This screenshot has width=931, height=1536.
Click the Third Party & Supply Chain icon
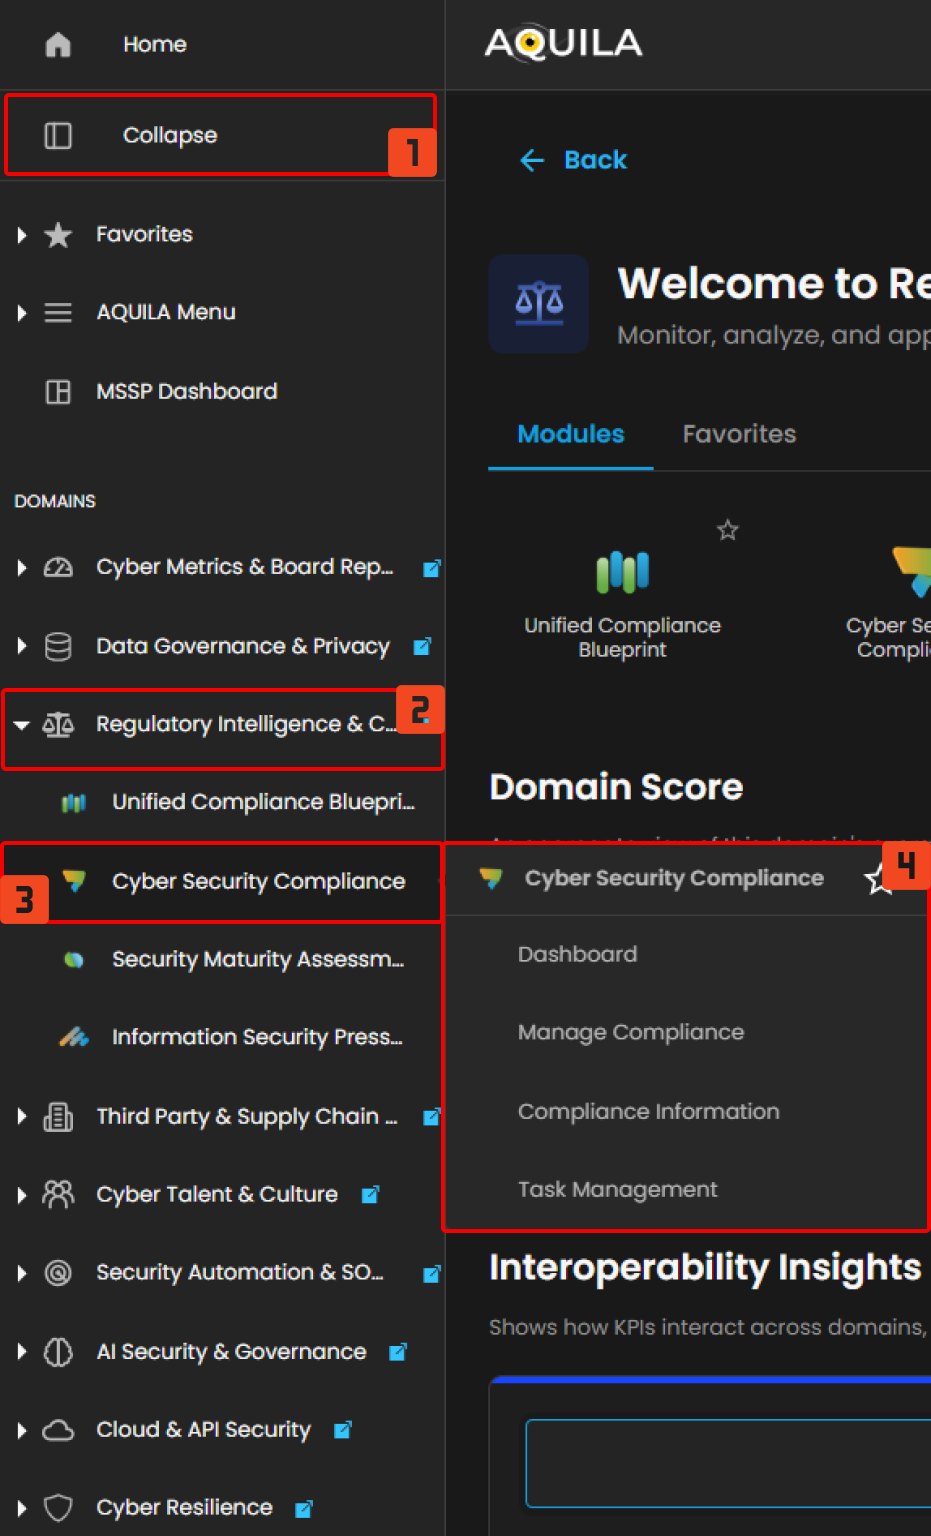[58, 1116]
